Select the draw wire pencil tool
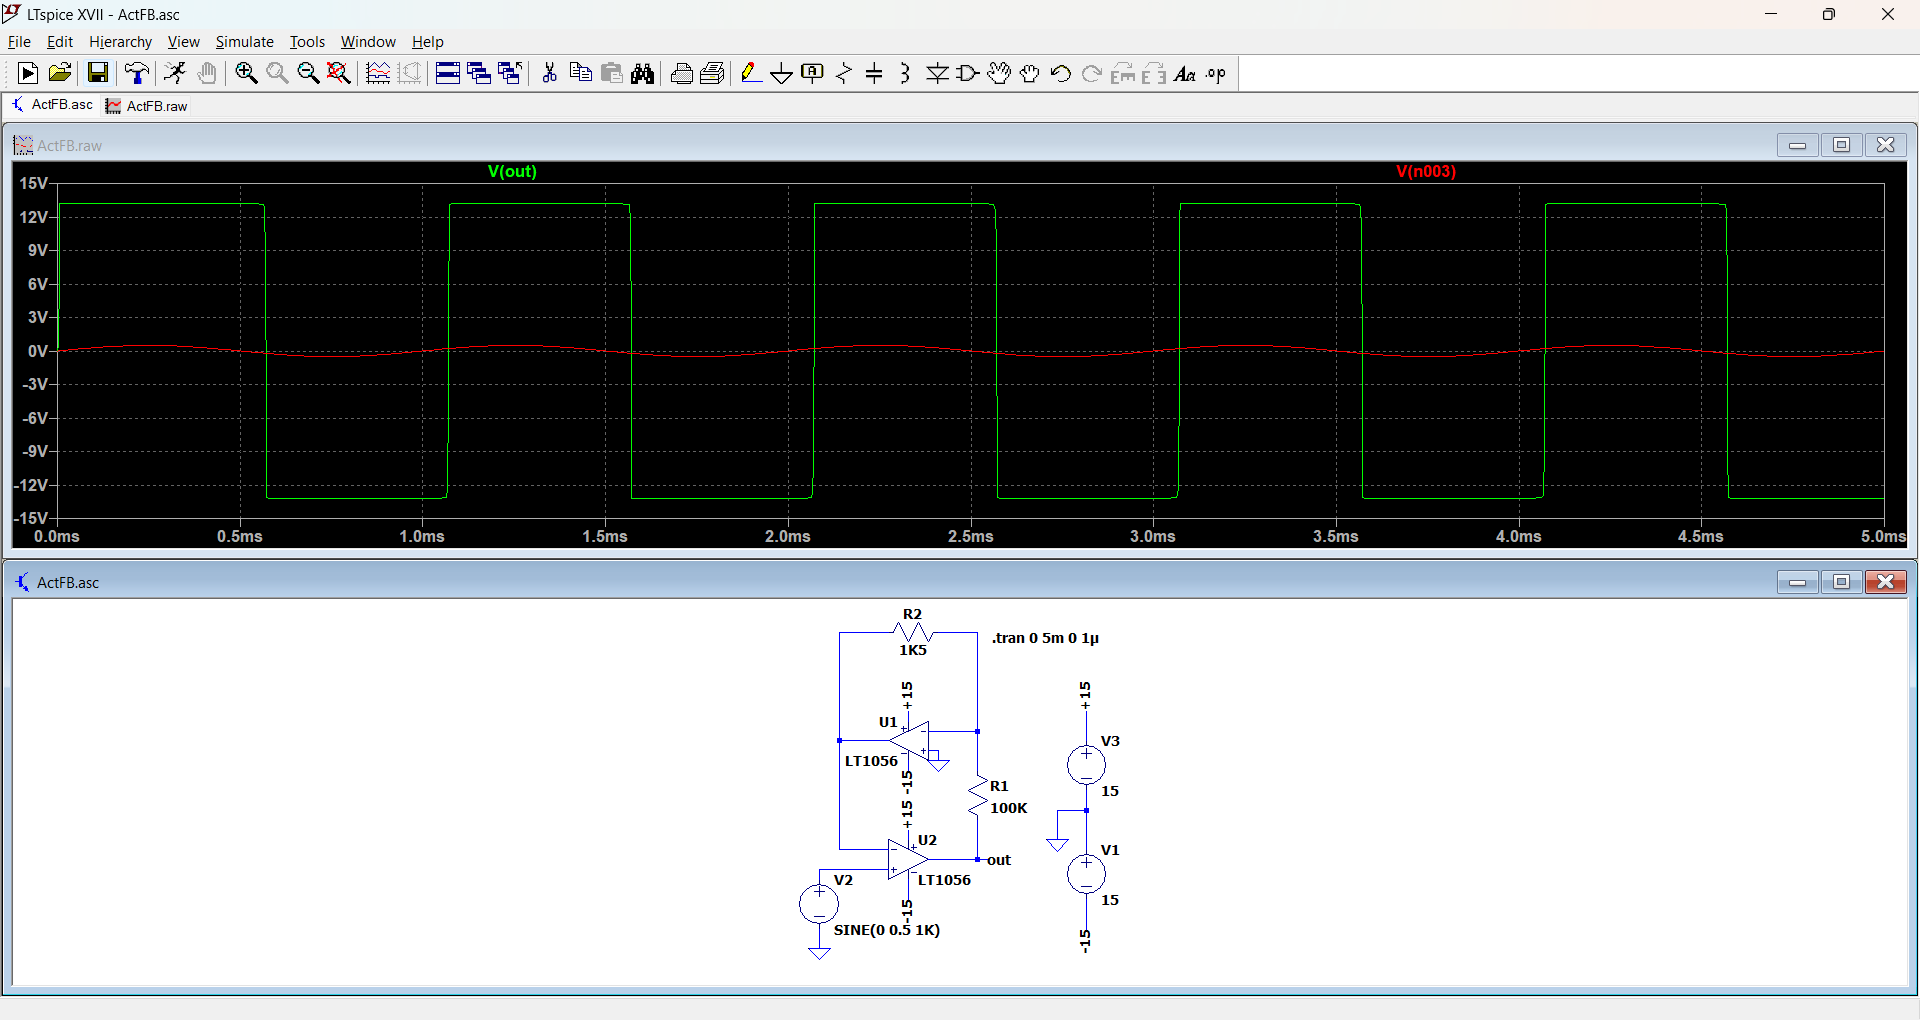Screen dimensions: 1920x1020 [x=751, y=73]
